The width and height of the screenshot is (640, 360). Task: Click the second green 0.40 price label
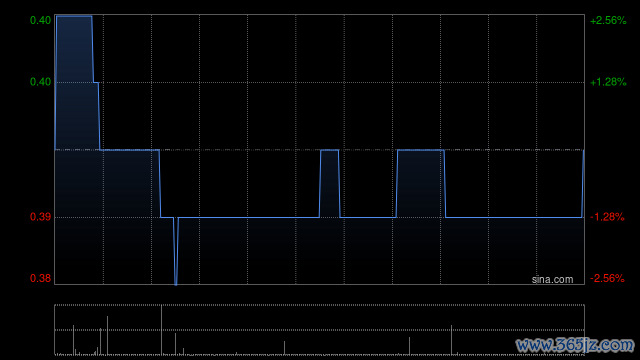click(40, 82)
